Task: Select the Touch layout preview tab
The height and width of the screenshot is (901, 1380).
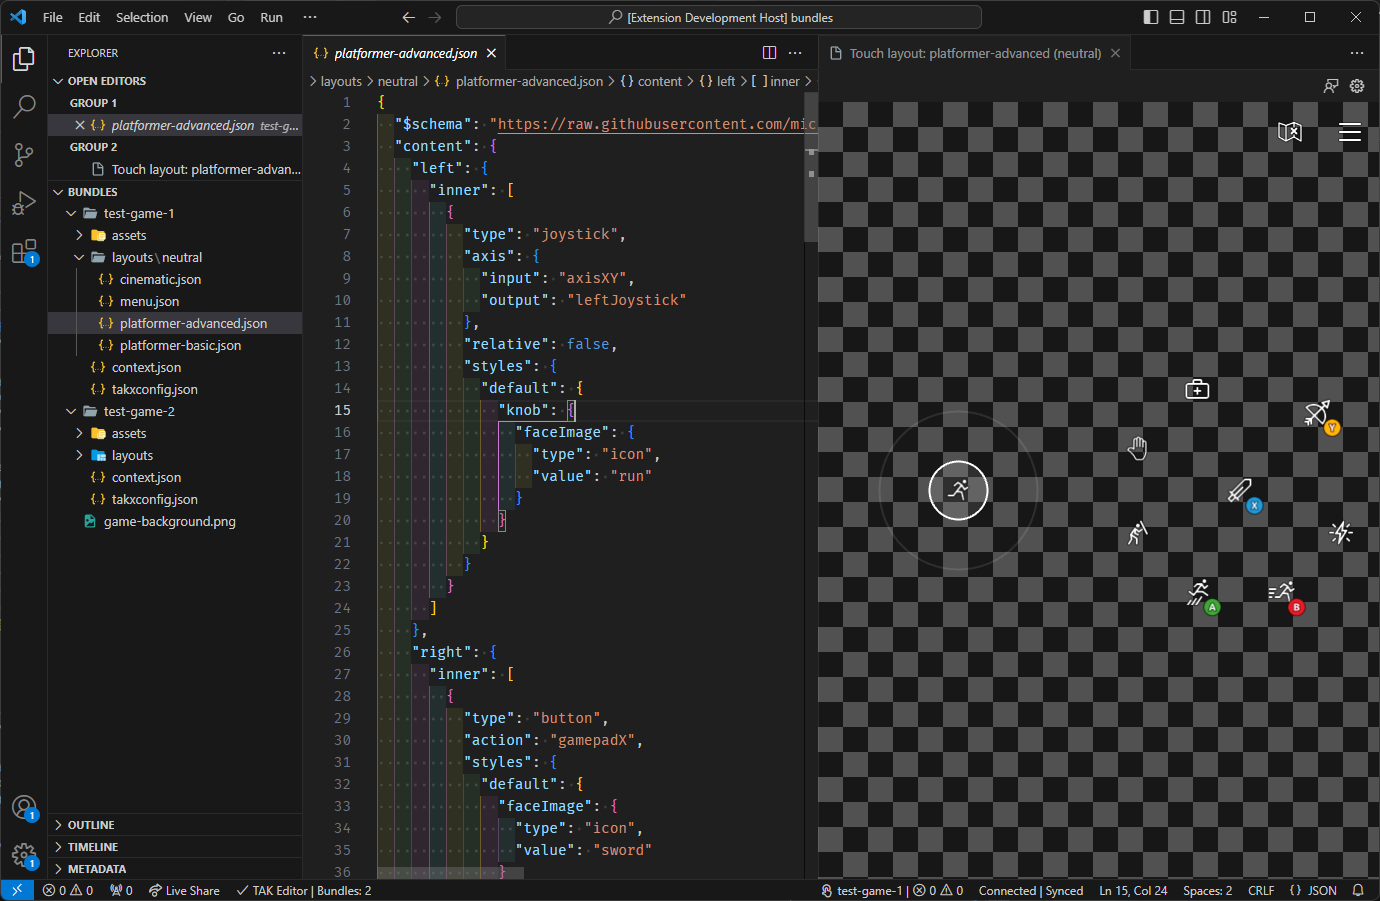Action: [975, 53]
